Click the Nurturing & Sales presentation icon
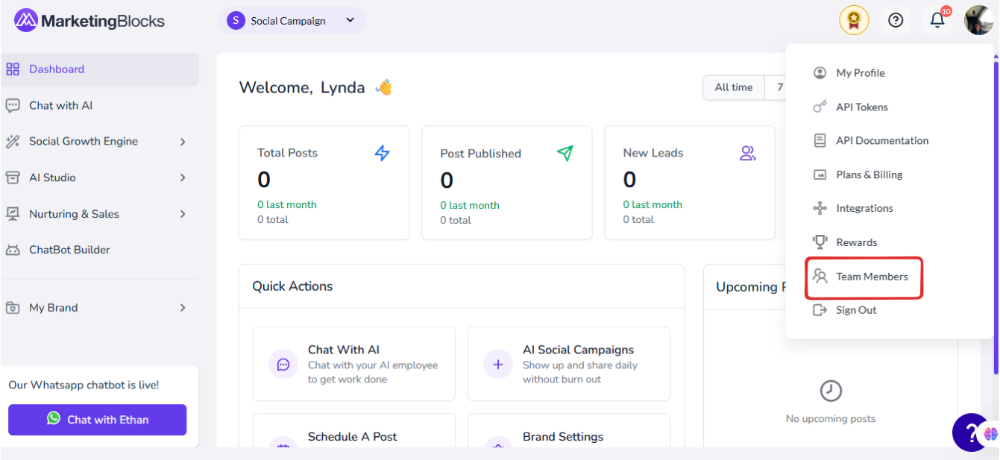 (13, 214)
